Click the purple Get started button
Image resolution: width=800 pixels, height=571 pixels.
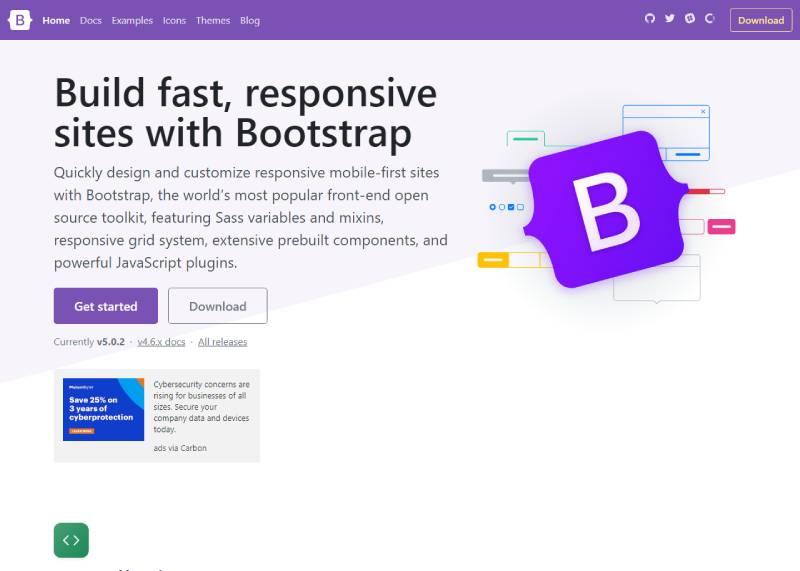(106, 306)
